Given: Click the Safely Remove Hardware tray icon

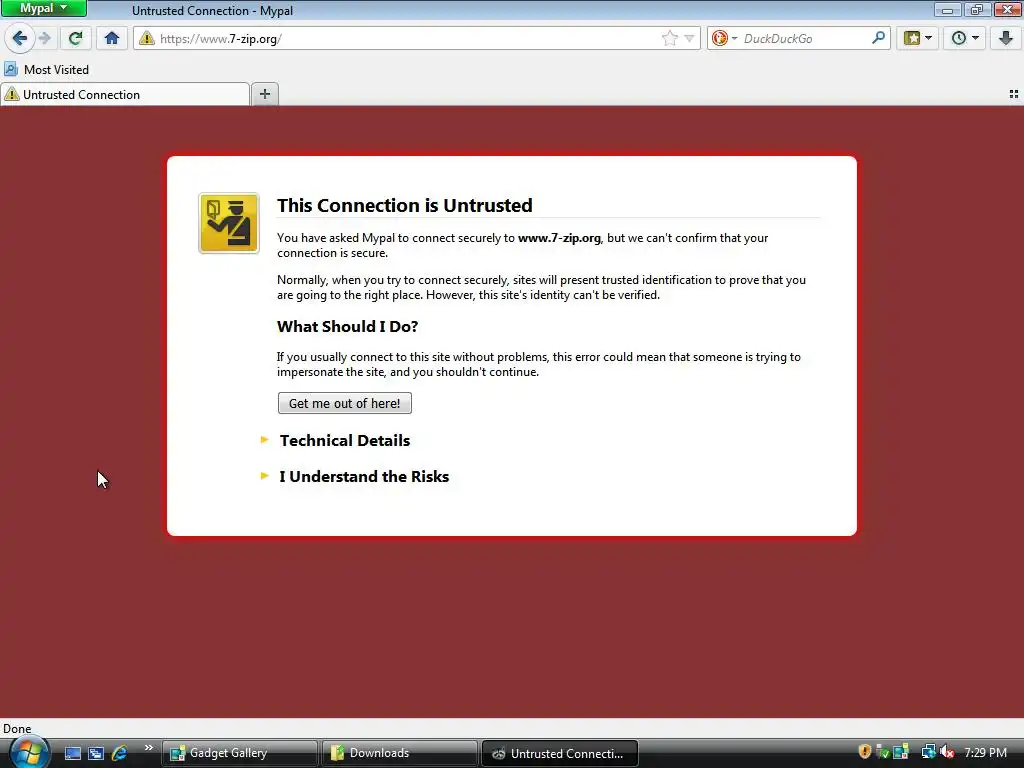Looking at the screenshot, I should click(882, 752).
